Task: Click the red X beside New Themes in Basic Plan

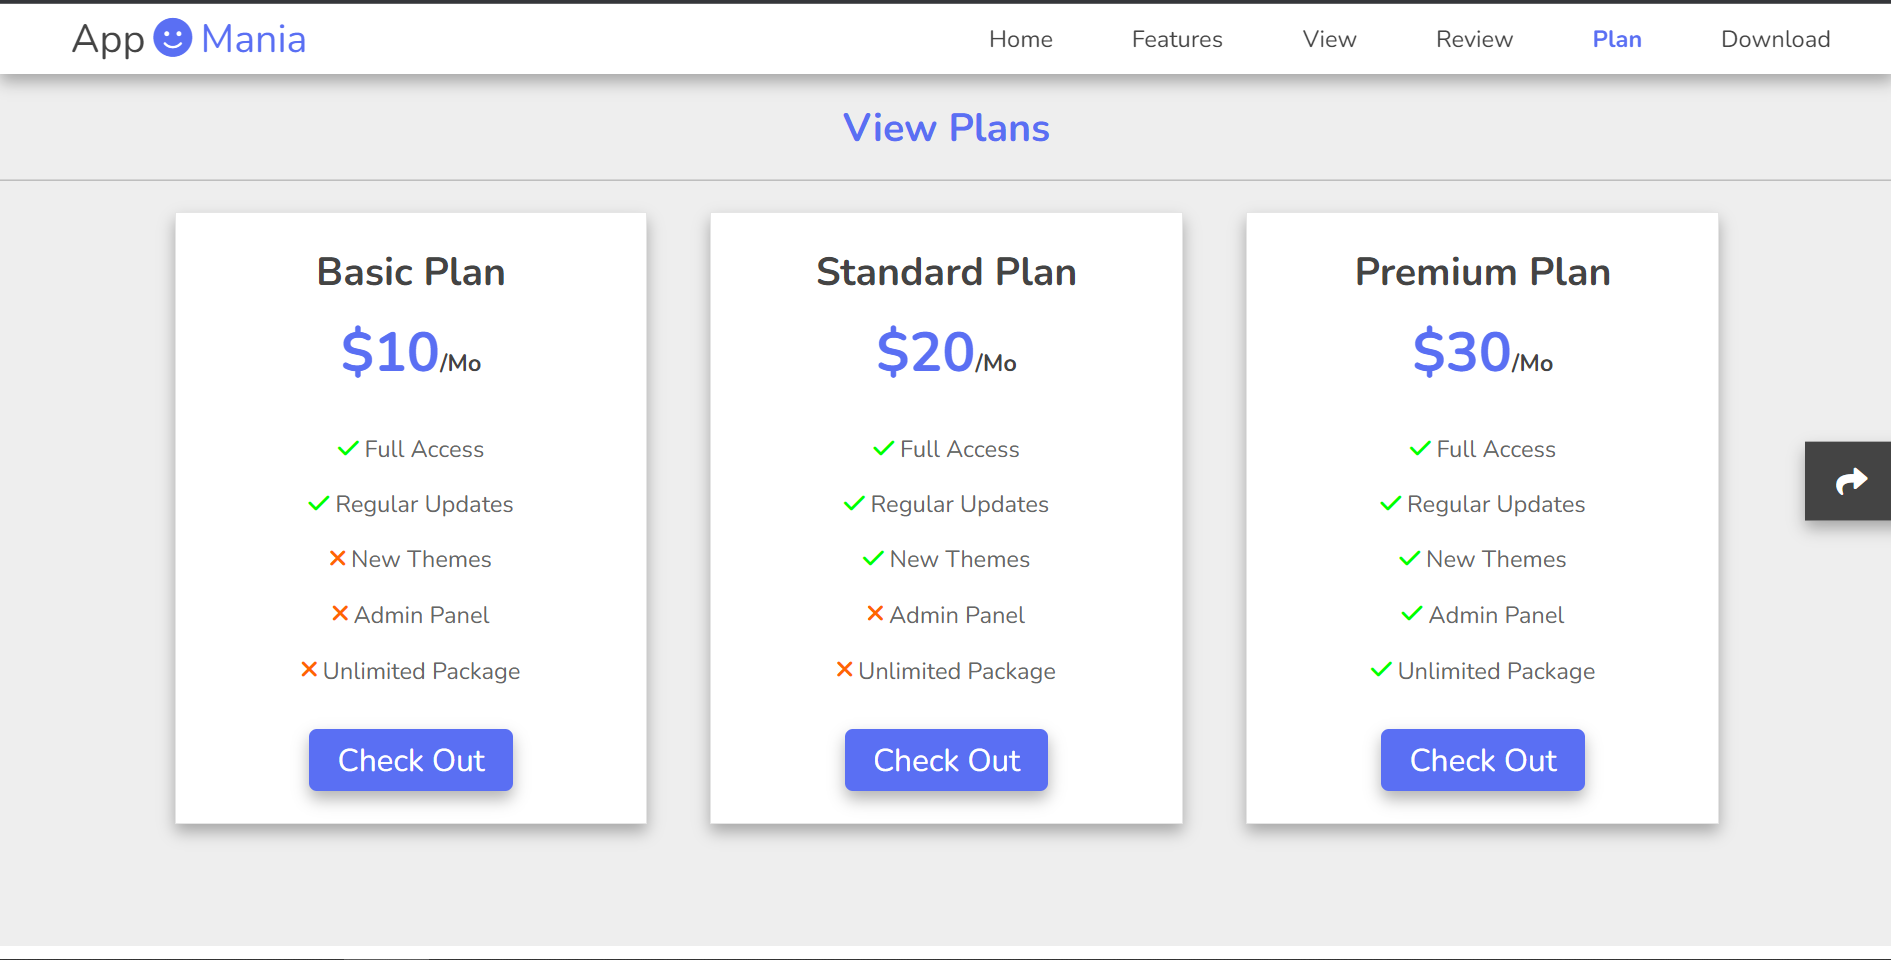Action: [338, 558]
